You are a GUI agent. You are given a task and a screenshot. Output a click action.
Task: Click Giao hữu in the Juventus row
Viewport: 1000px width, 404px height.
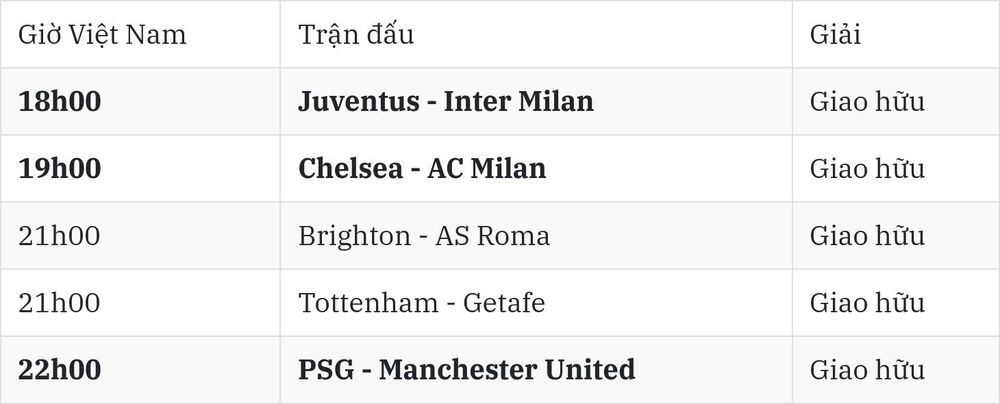(x=867, y=101)
